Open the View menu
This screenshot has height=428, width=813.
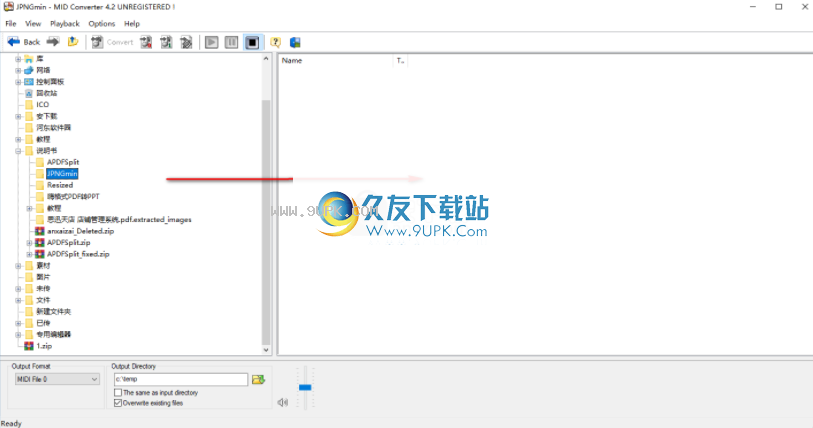[x=33, y=23]
